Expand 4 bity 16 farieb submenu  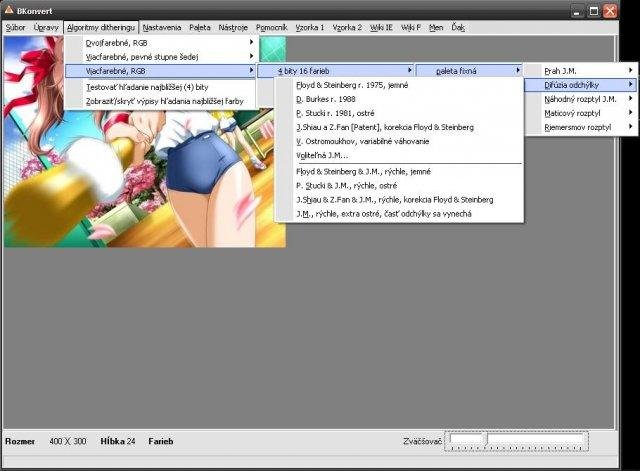tap(336, 71)
